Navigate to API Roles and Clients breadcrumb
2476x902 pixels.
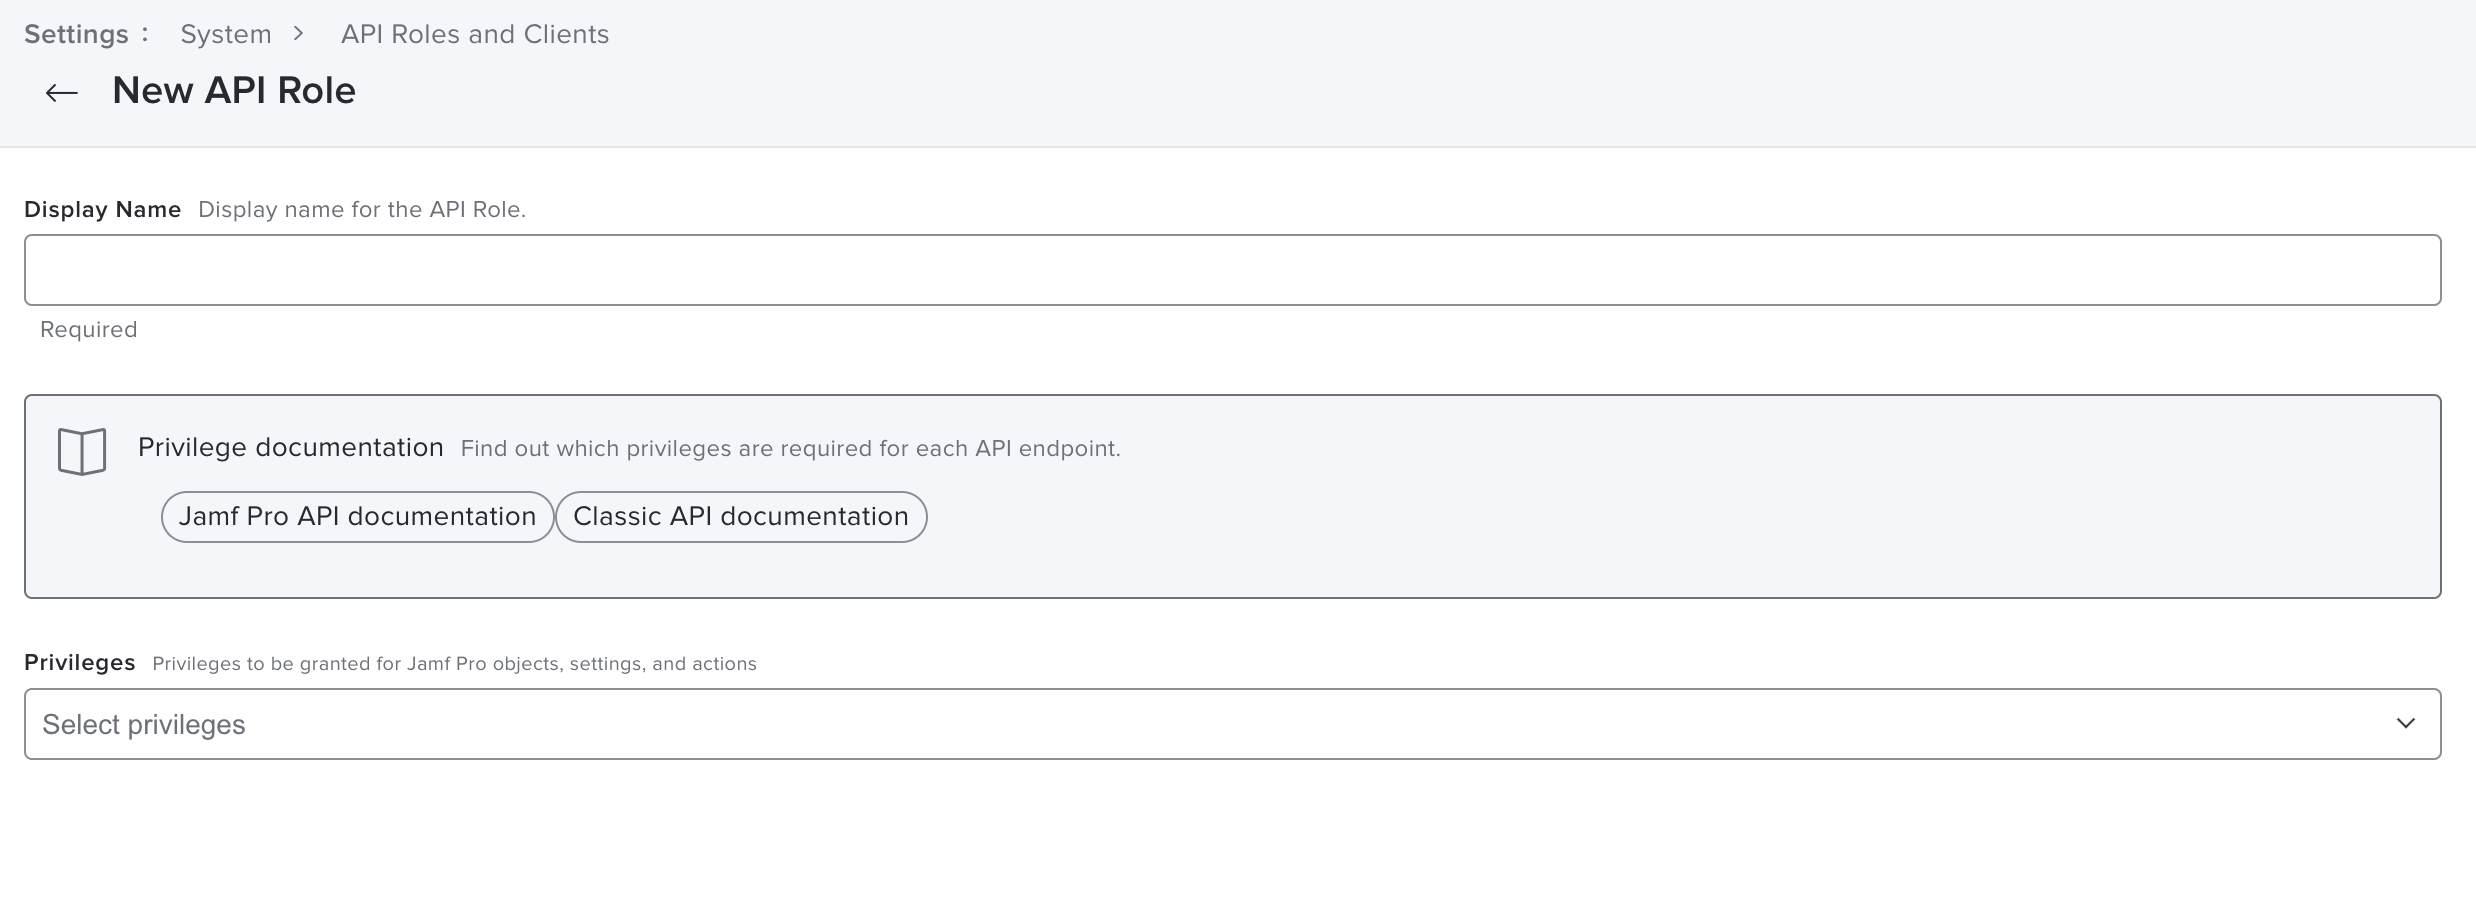pos(475,34)
